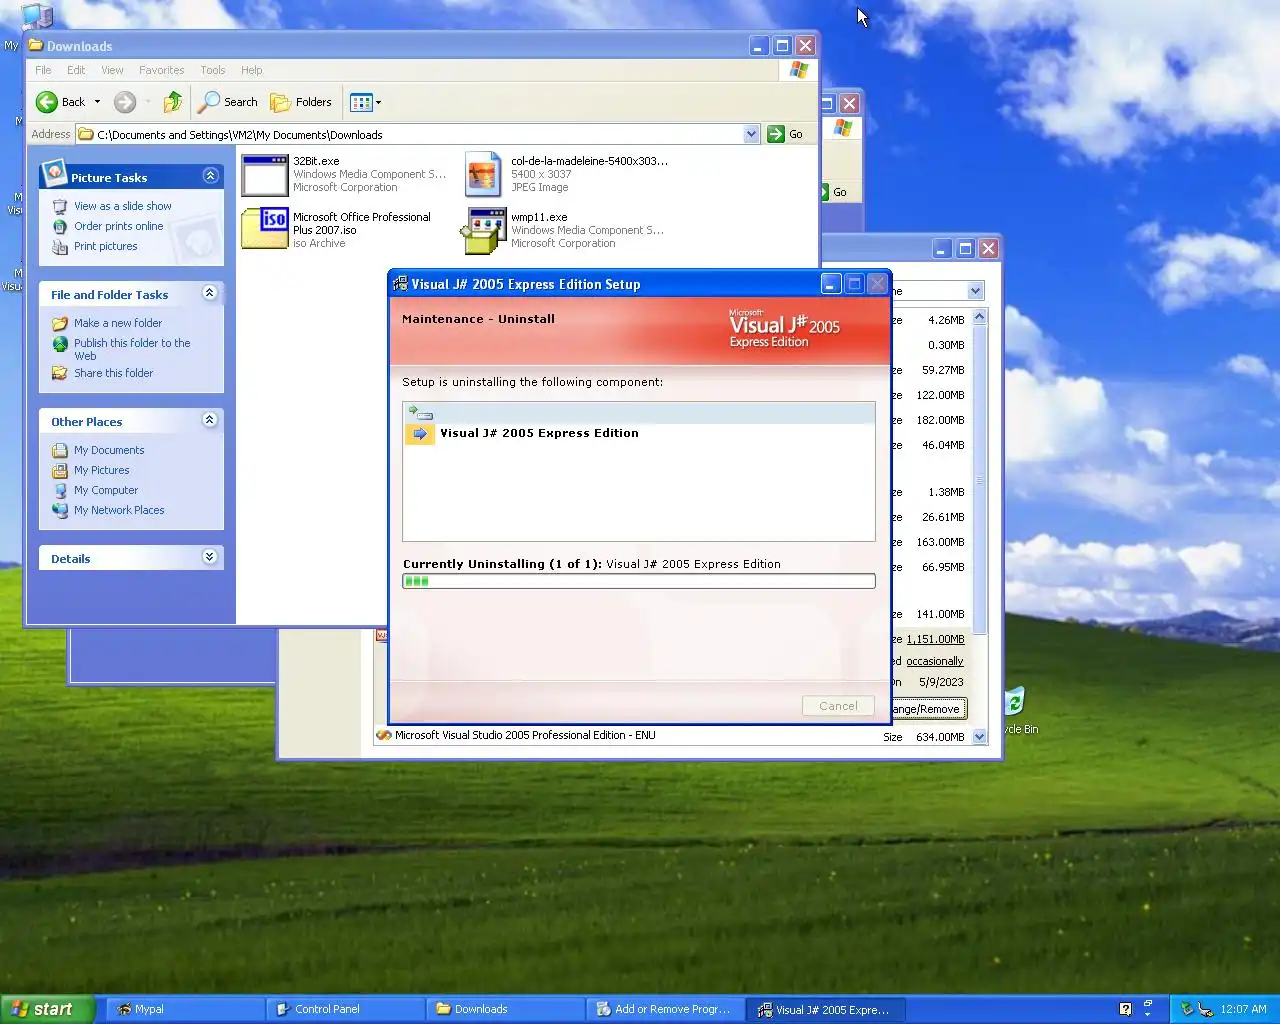The width and height of the screenshot is (1280, 1024).
Task: Select the col-de-la-madeleine JPEG thumbnail icon
Action: [483, 175]
